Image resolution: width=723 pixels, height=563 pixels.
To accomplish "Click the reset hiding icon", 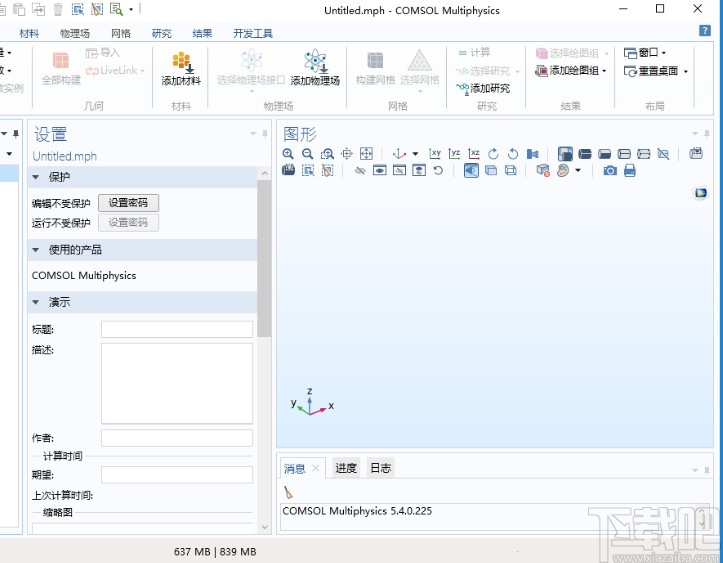I will tap(438, 171).
